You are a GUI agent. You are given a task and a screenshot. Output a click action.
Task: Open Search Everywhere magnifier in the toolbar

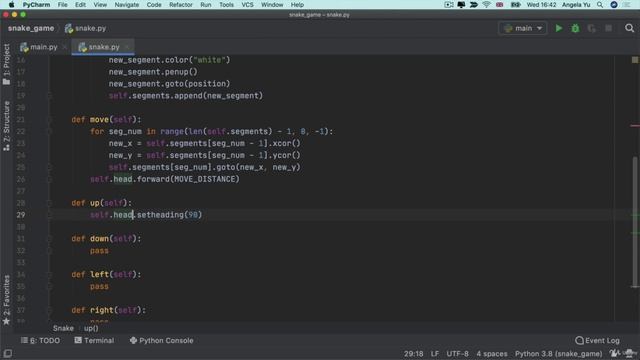[629, 28]
